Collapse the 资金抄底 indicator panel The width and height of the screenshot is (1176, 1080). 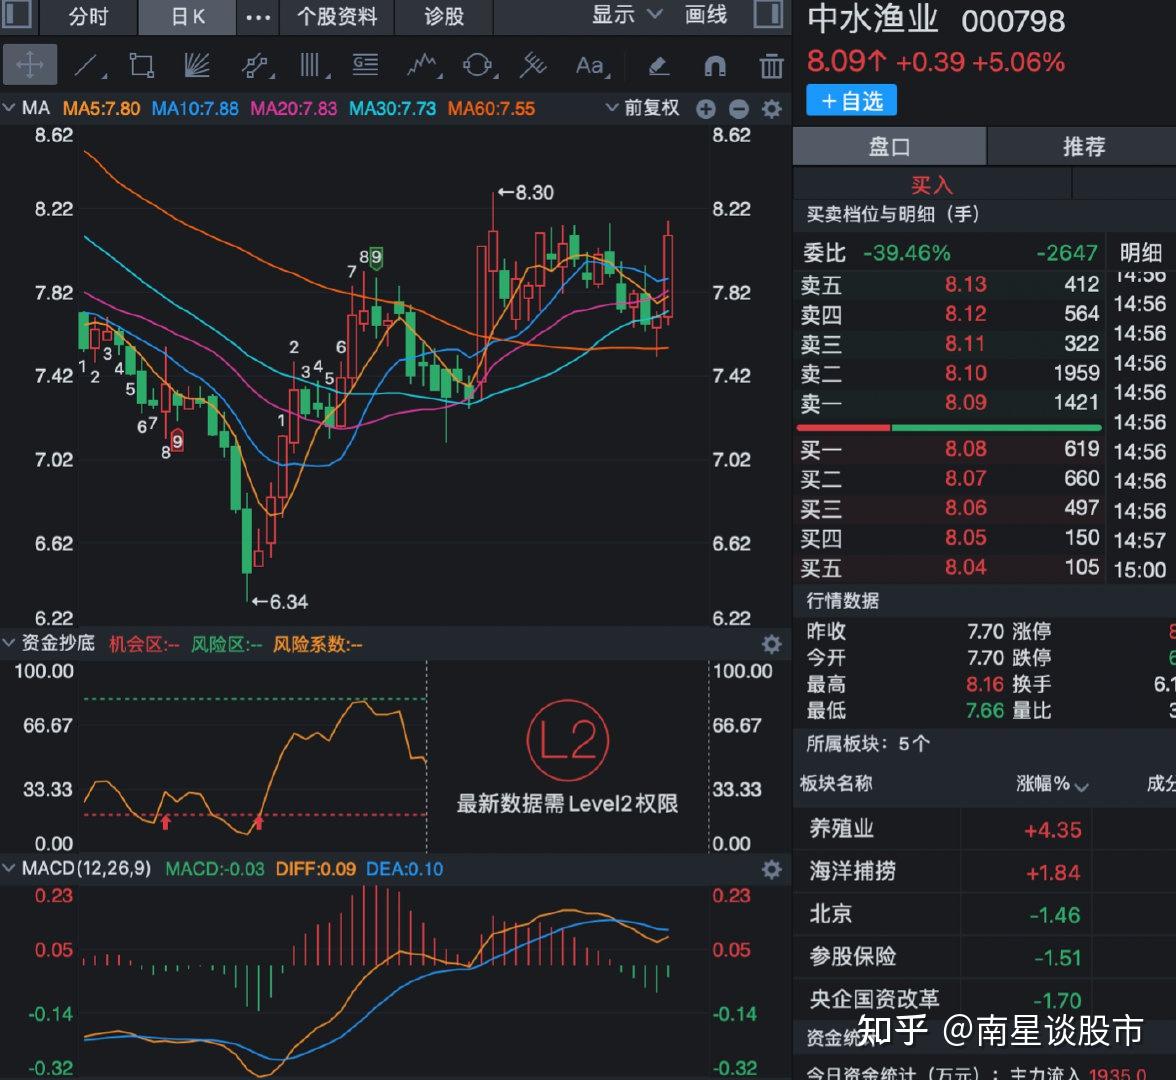click(x=8, y=644)
